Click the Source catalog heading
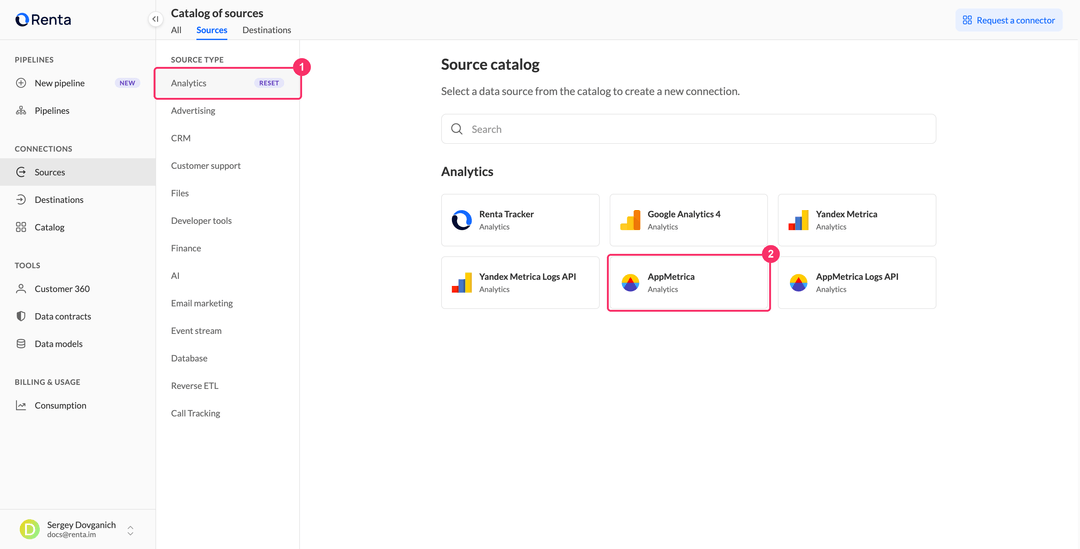This screenshot has width=1080, height=549. [490, 65]
